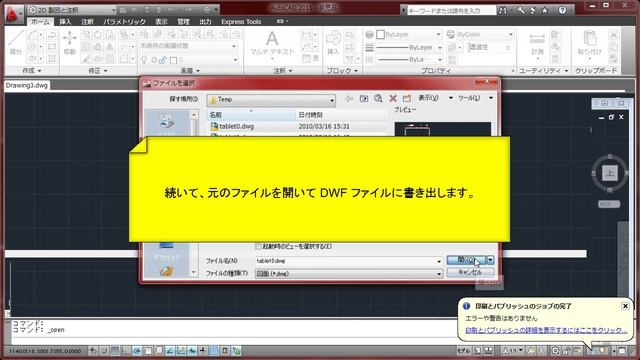This screenshot has height=360, width=640.
Task: Click the arrow beside the Open button
Action: pyautogui.click(x=490, y=260)
